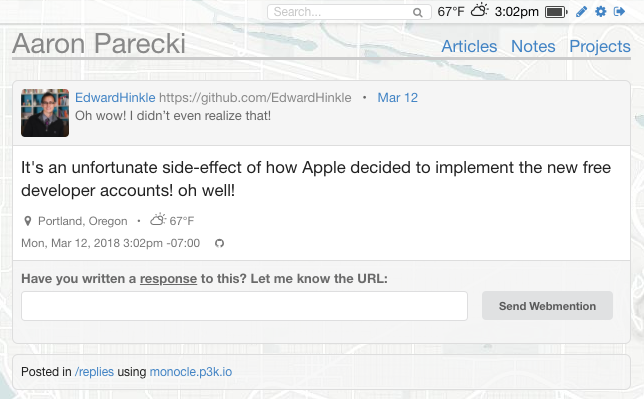Click the Send Webmention button

click(x=547, y=306)
